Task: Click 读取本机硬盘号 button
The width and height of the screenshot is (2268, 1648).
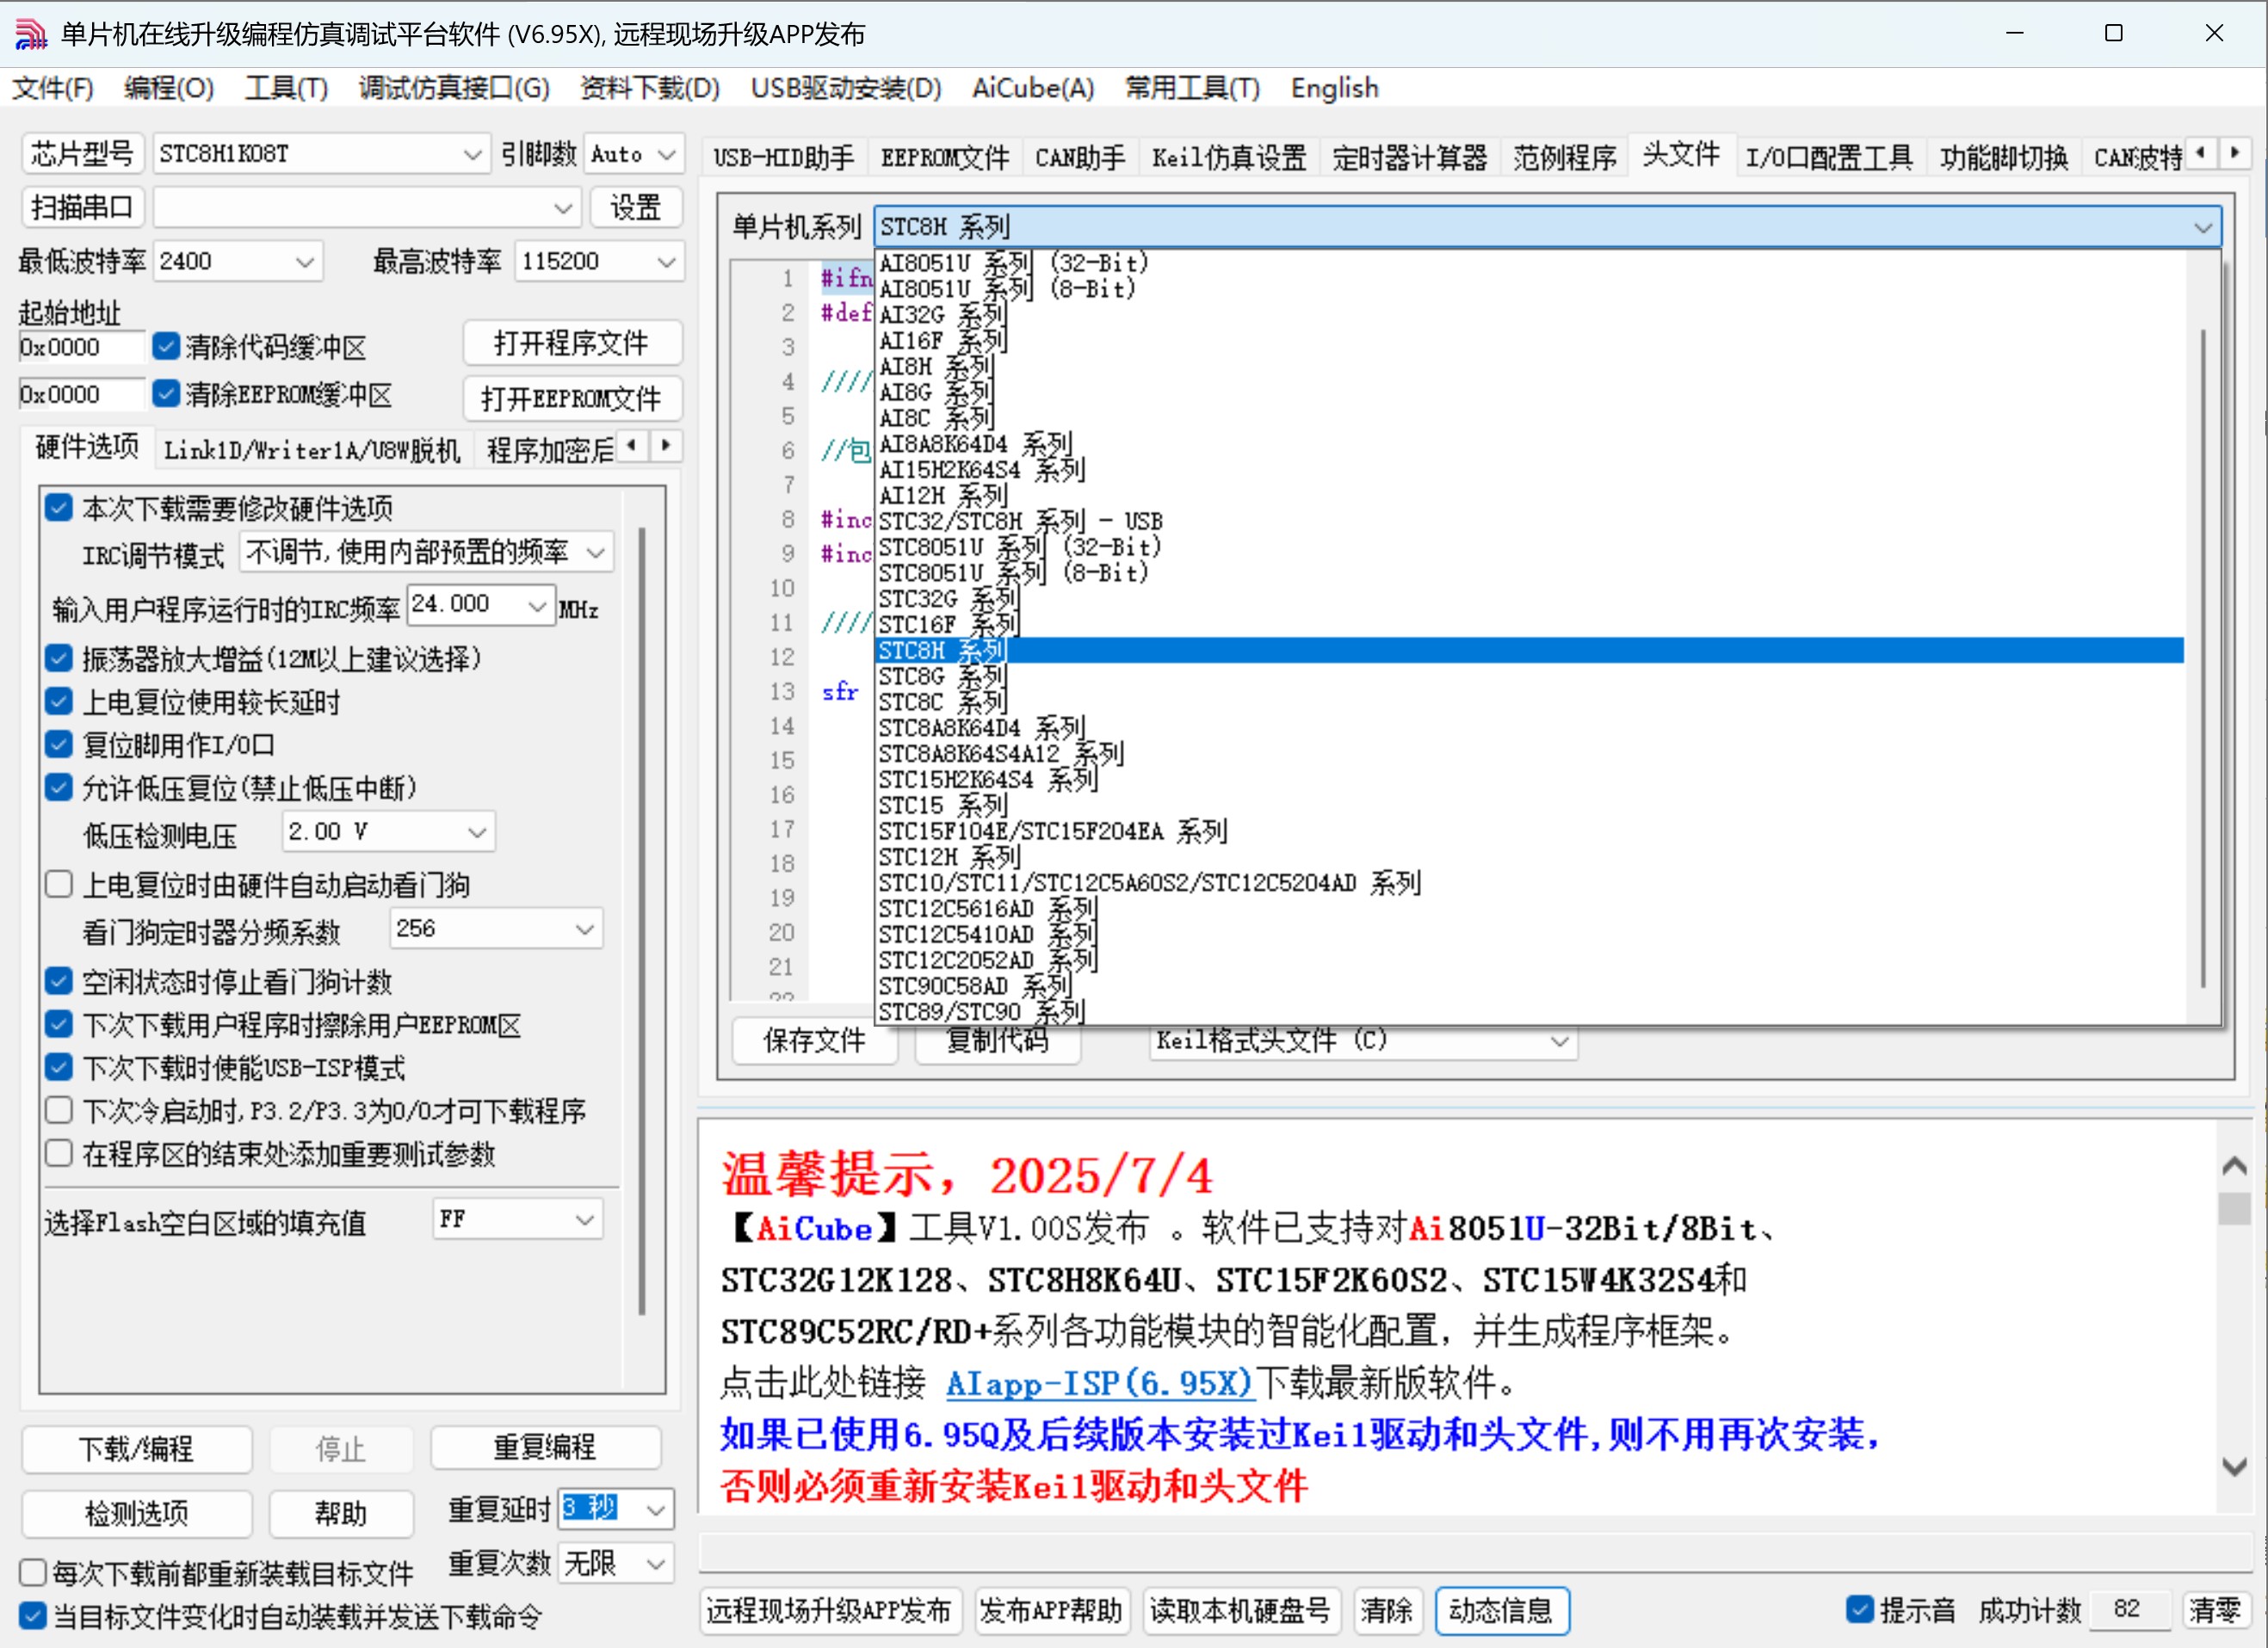Action: [x=1240, y=1610]
